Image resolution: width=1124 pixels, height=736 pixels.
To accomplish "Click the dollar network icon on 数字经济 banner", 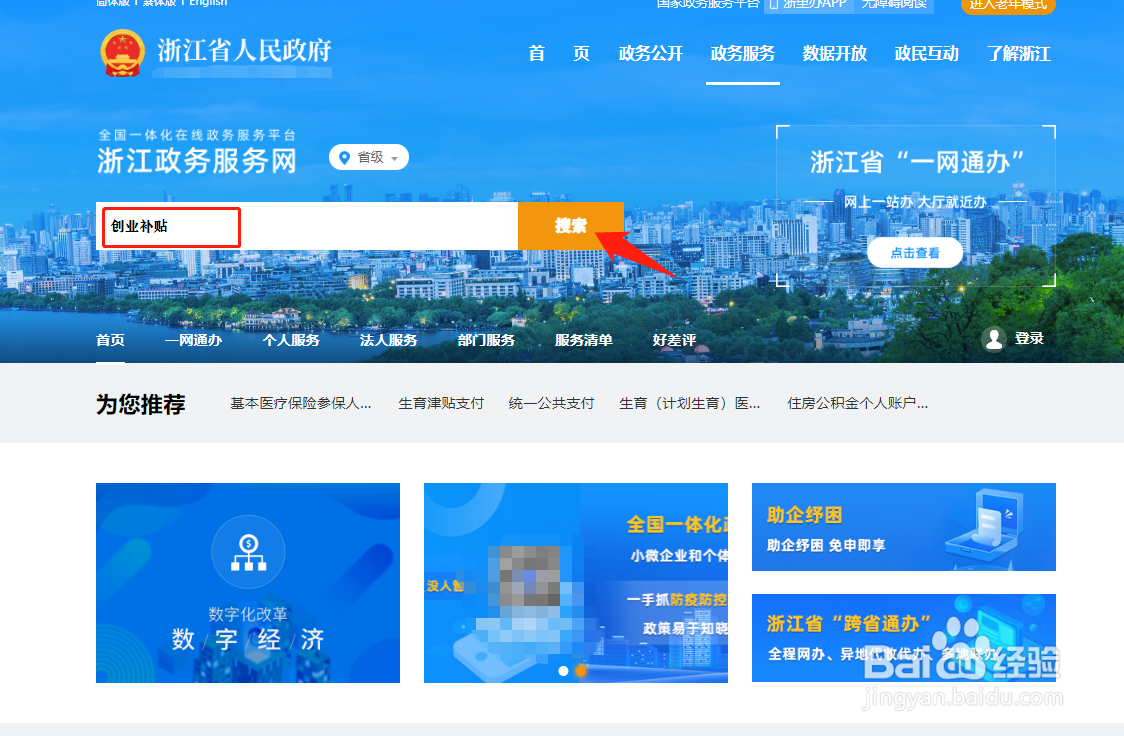I will [x=248, y=552].
